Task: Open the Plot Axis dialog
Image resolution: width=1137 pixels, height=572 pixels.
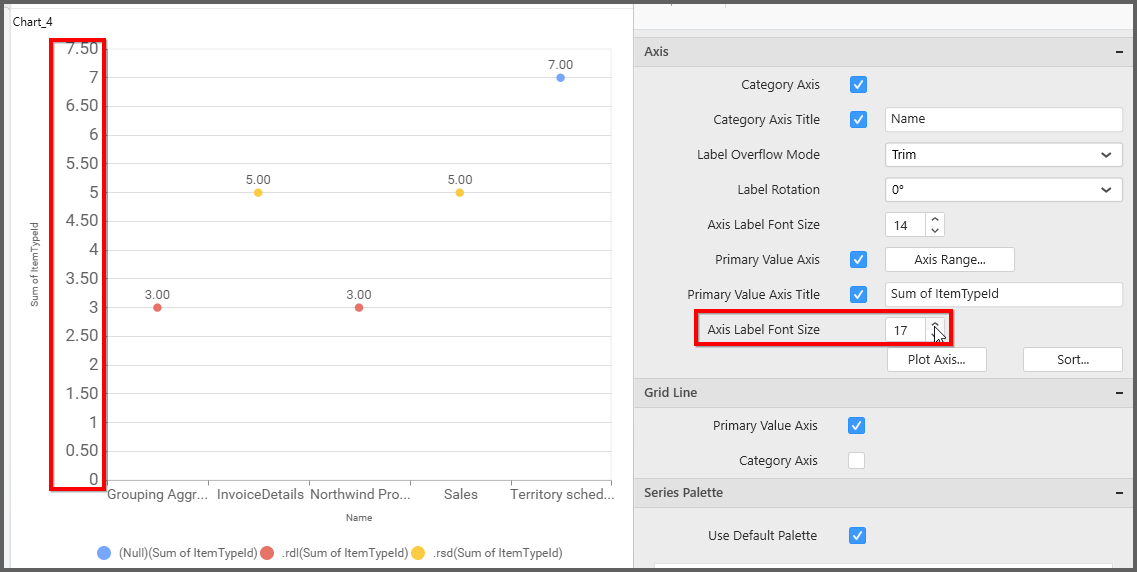Action: tap(936, 360)
